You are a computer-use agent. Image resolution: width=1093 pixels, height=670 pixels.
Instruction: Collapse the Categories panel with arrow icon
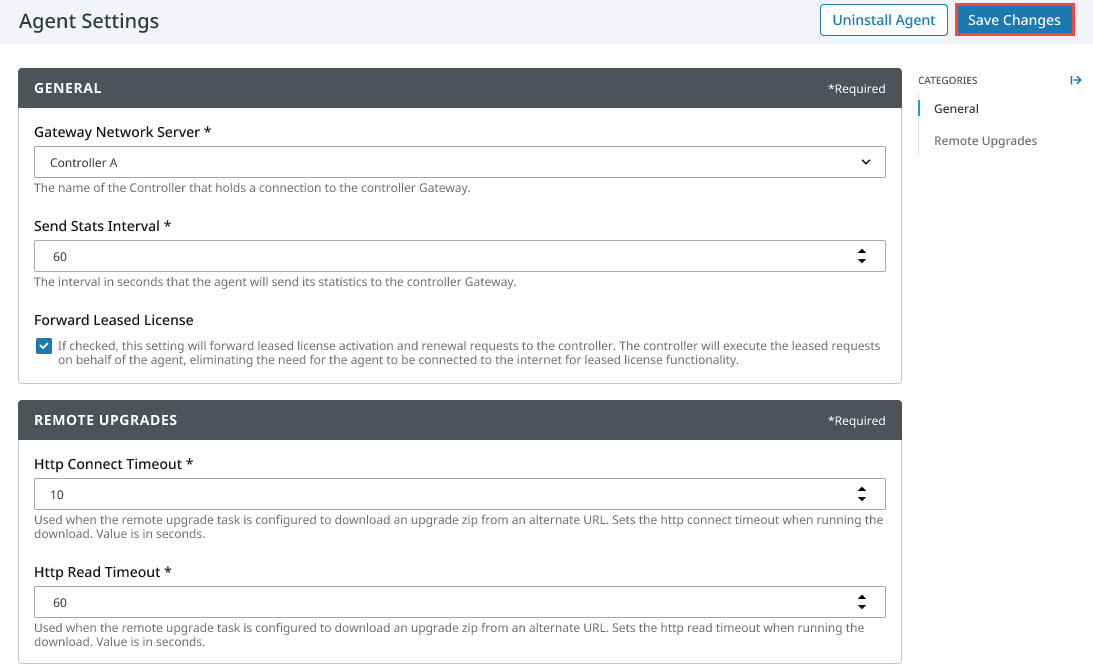(1076, 80)
